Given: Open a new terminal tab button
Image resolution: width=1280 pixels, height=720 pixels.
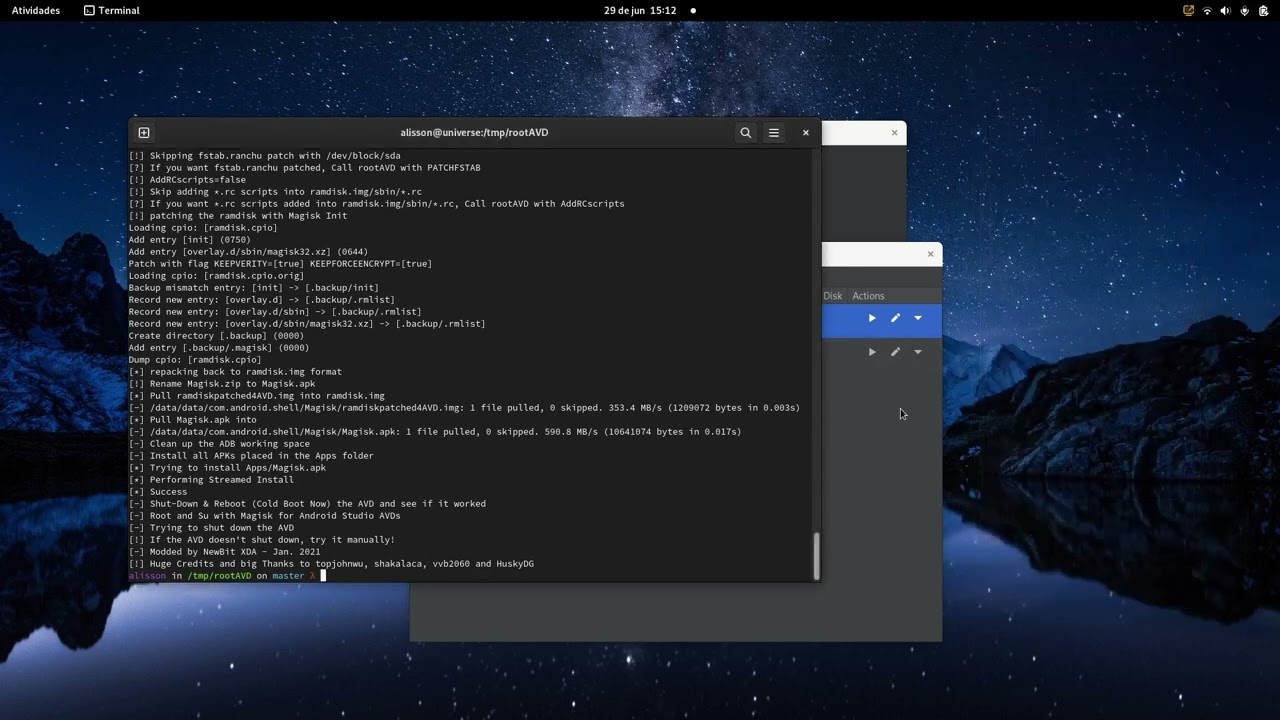Looking at the screenshot, I should point(144,132).
